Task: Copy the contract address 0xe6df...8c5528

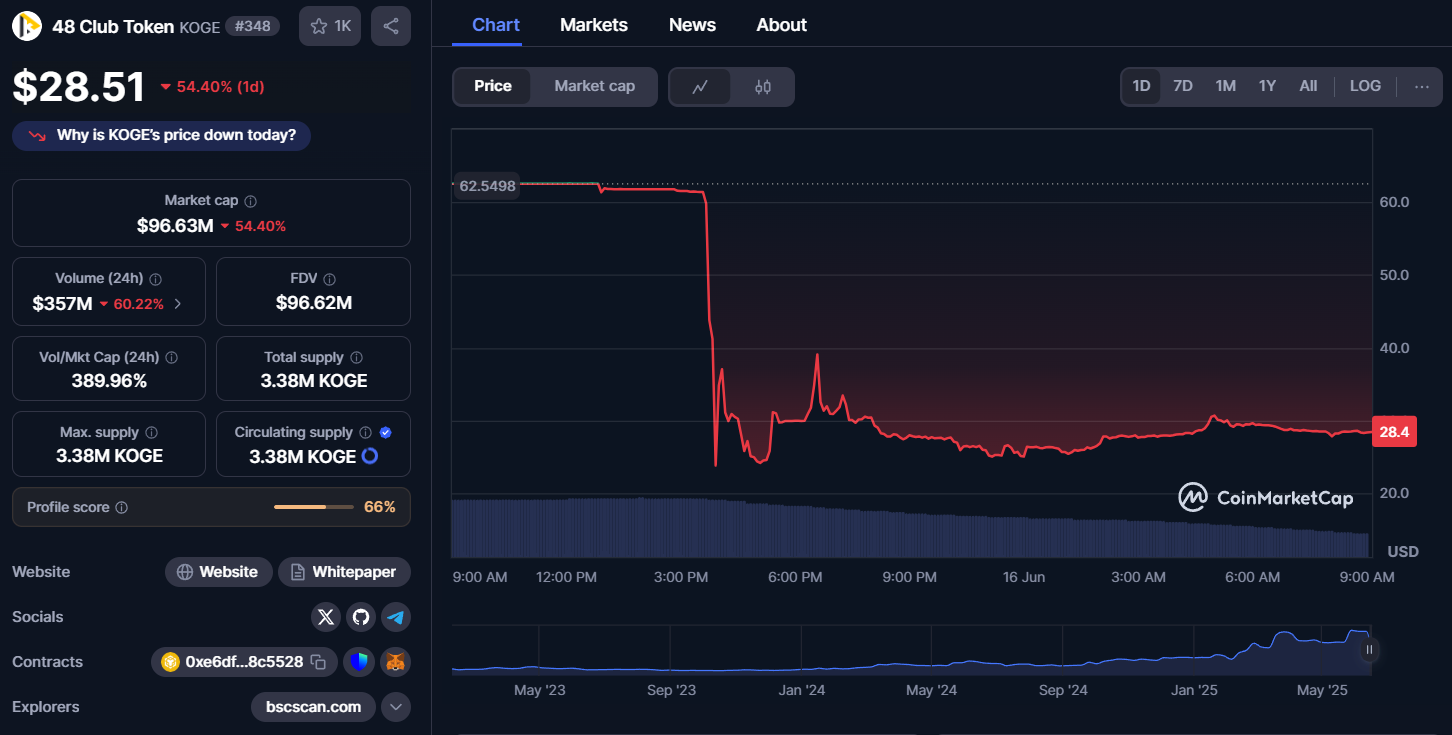Action: [x=318, y=662]
